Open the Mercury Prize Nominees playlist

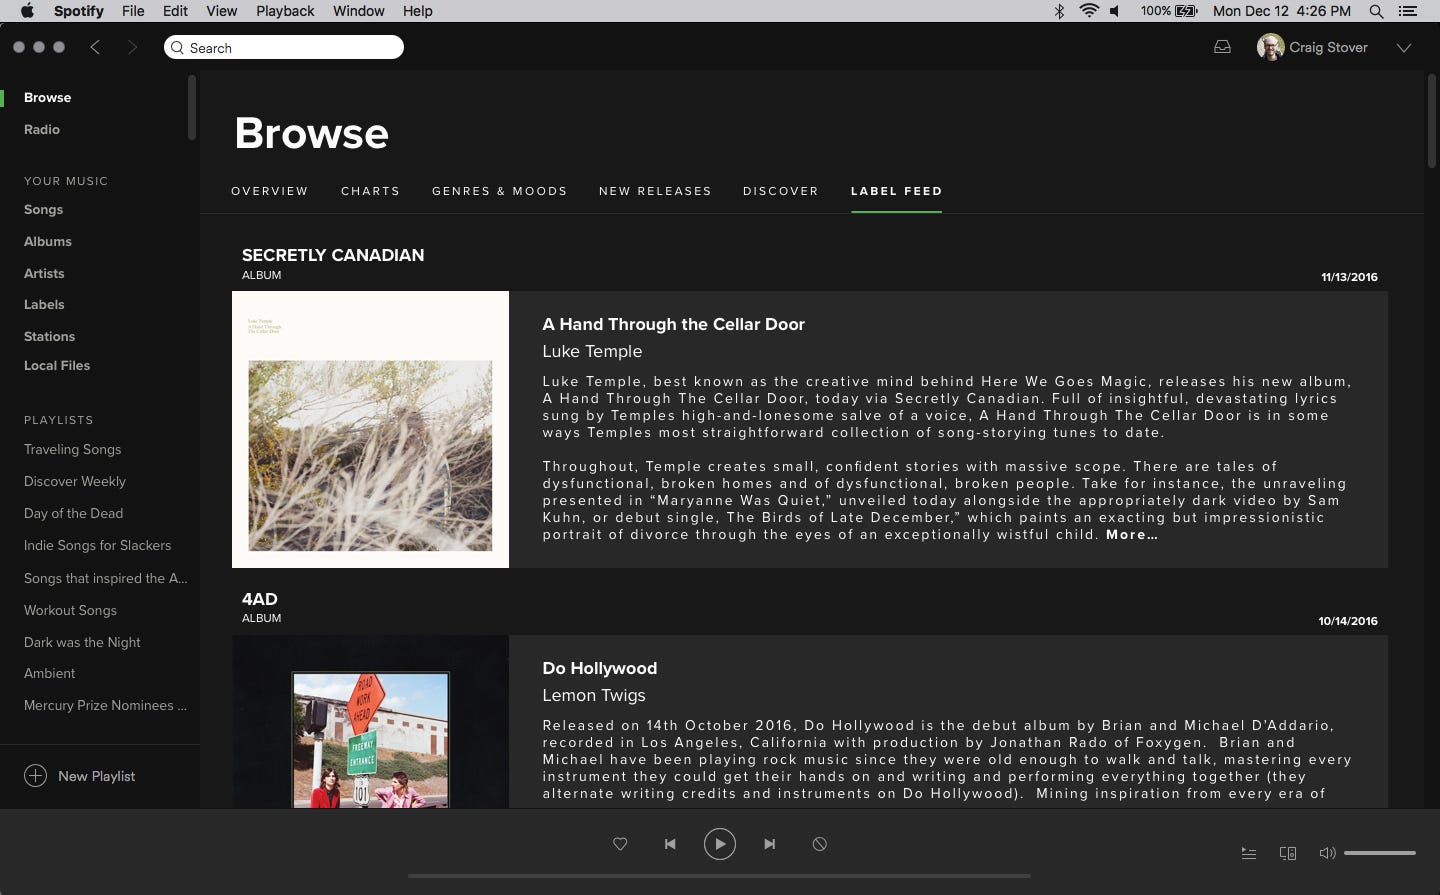pyautogui.click(x=105, y=705)
